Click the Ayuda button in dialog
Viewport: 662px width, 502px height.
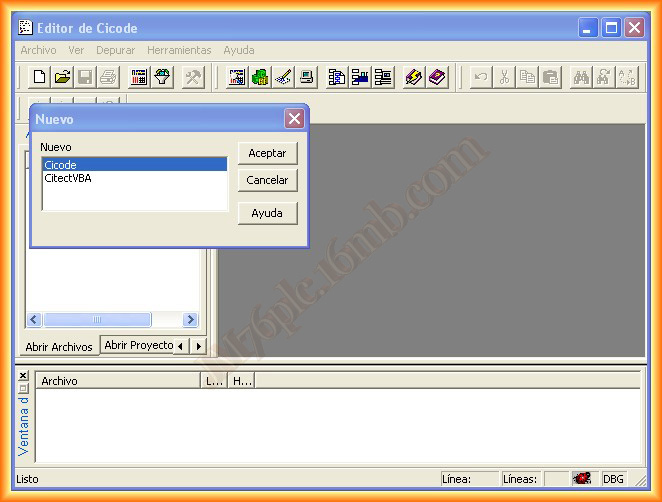pos(267,213)
